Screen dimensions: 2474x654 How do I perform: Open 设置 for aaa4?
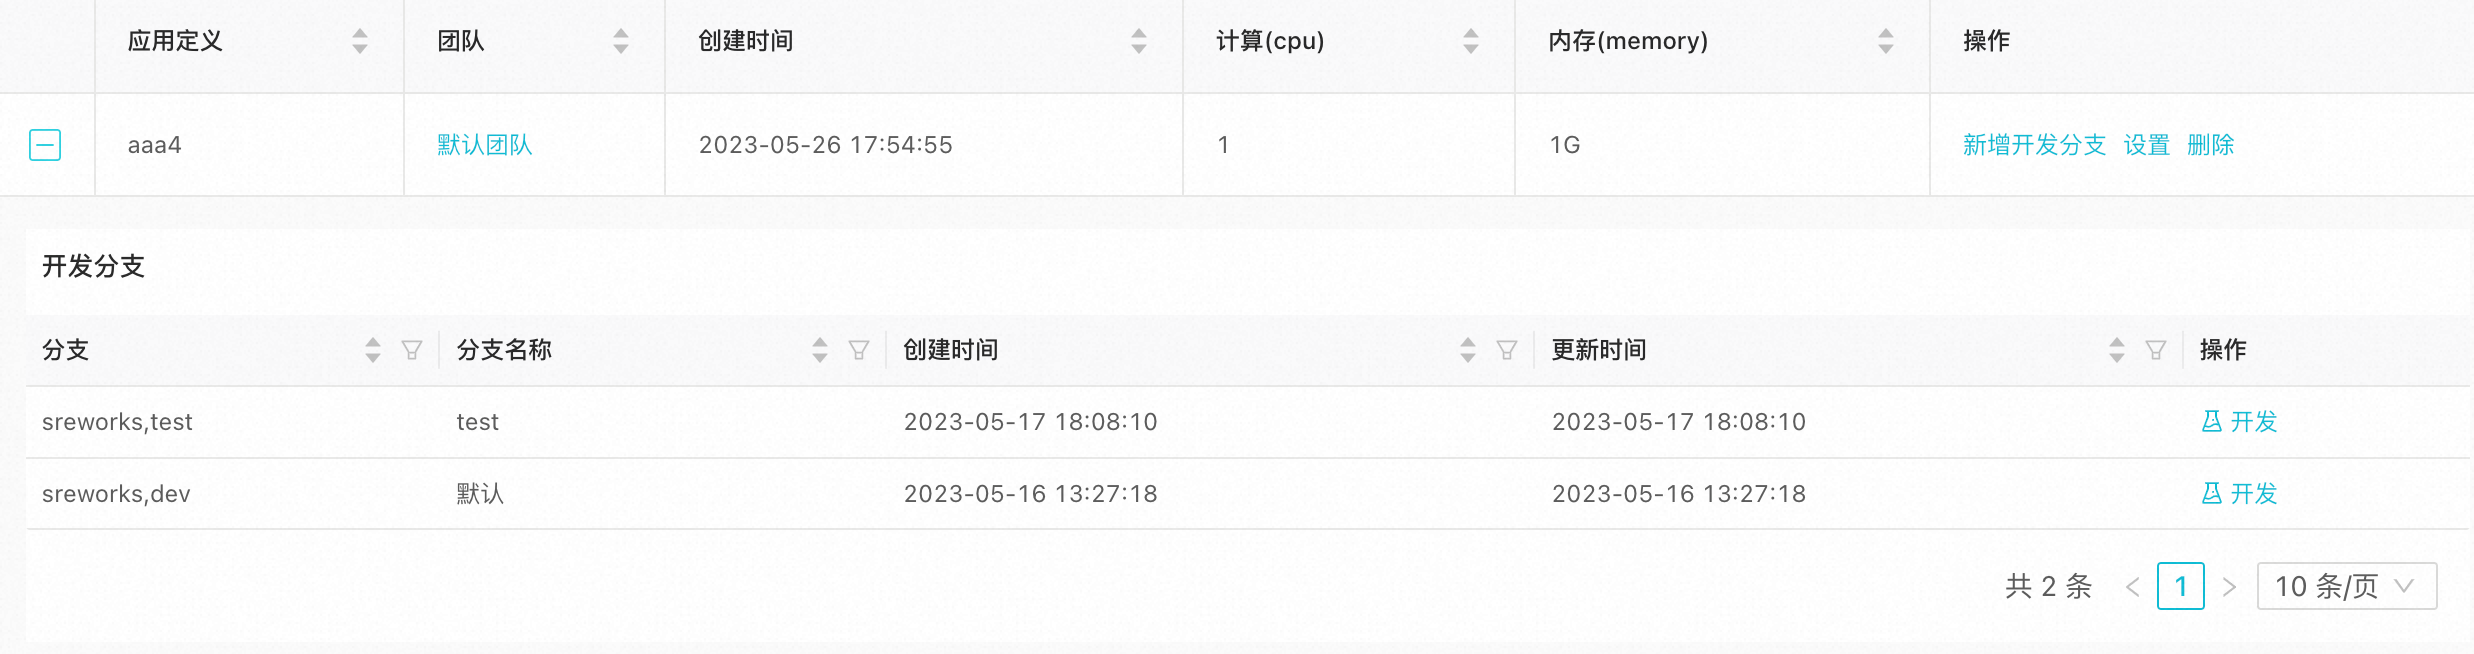[2147, 145]
